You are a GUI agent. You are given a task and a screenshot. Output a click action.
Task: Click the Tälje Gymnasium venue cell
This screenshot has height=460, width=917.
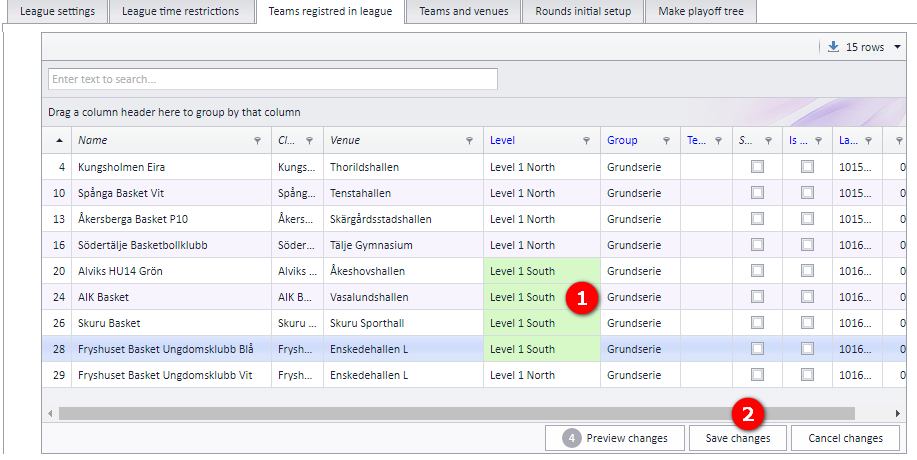[x=404, y=245]
